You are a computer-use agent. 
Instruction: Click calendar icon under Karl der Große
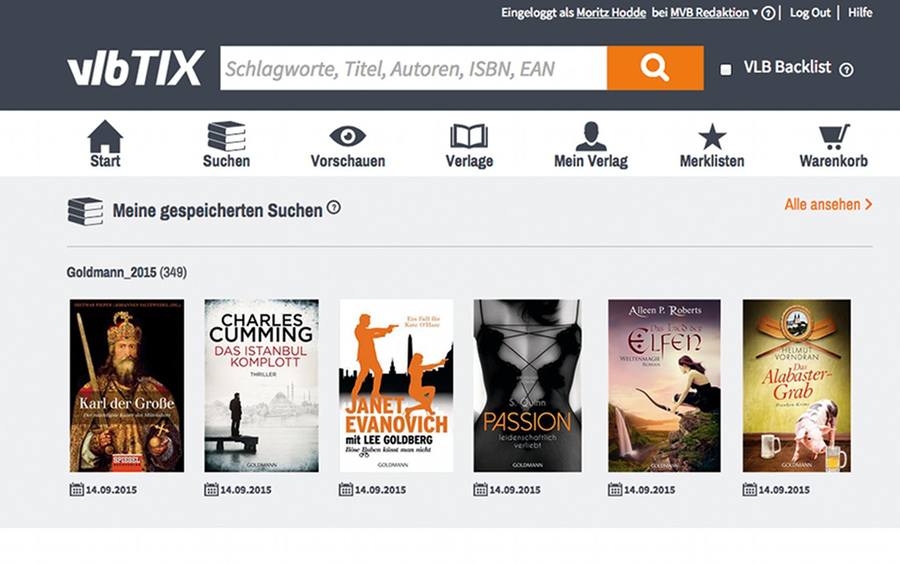click(76, 490)
